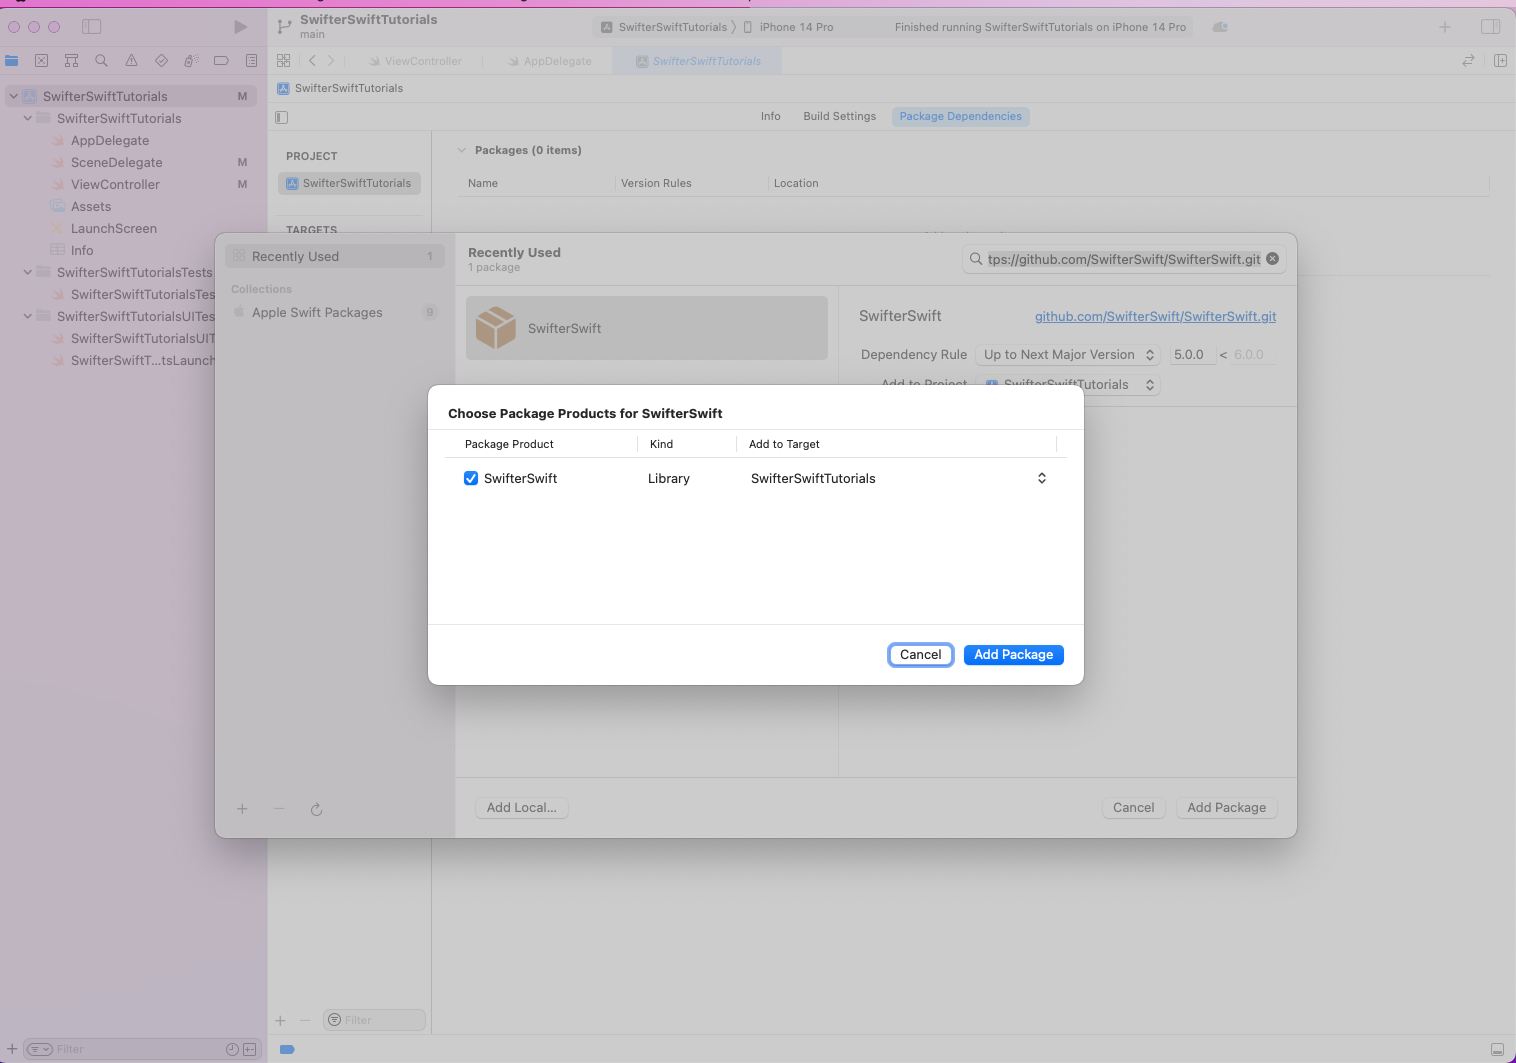
Task: Select SwifterSwiftTutorials under PROJECT
Action: click(x=349, y=184)
